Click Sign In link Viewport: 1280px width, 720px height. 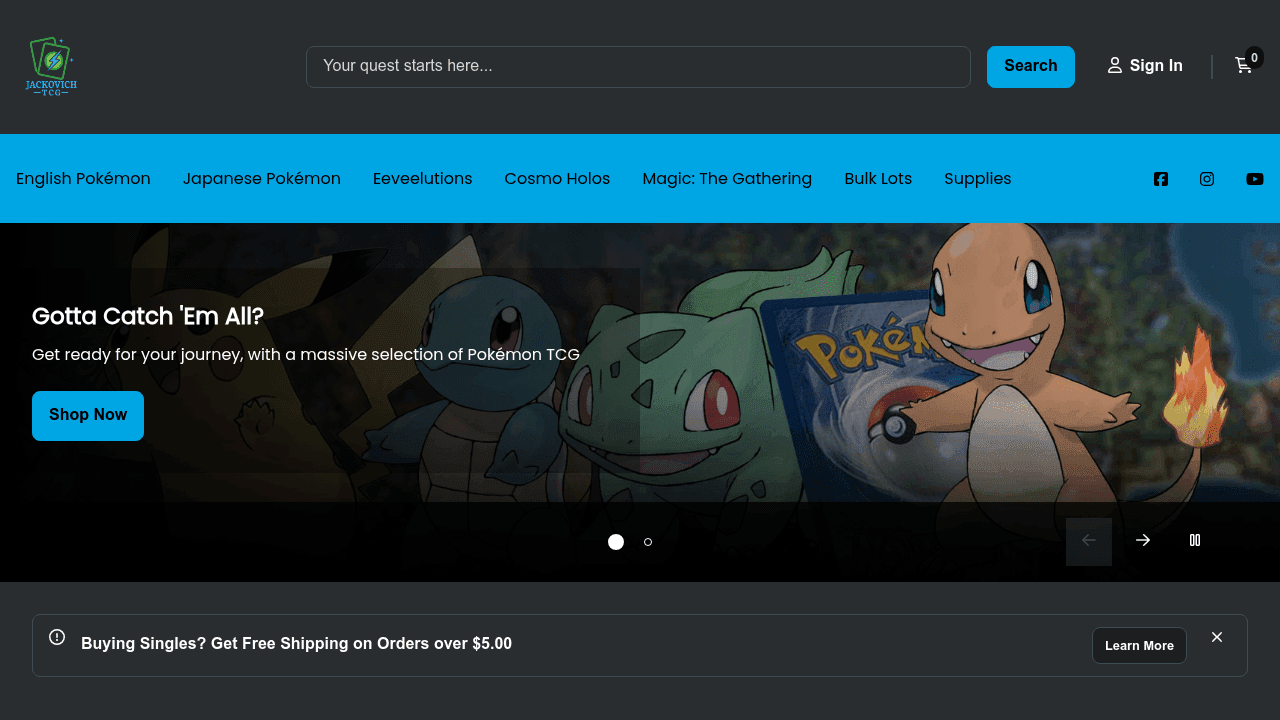click(1145, 66)
